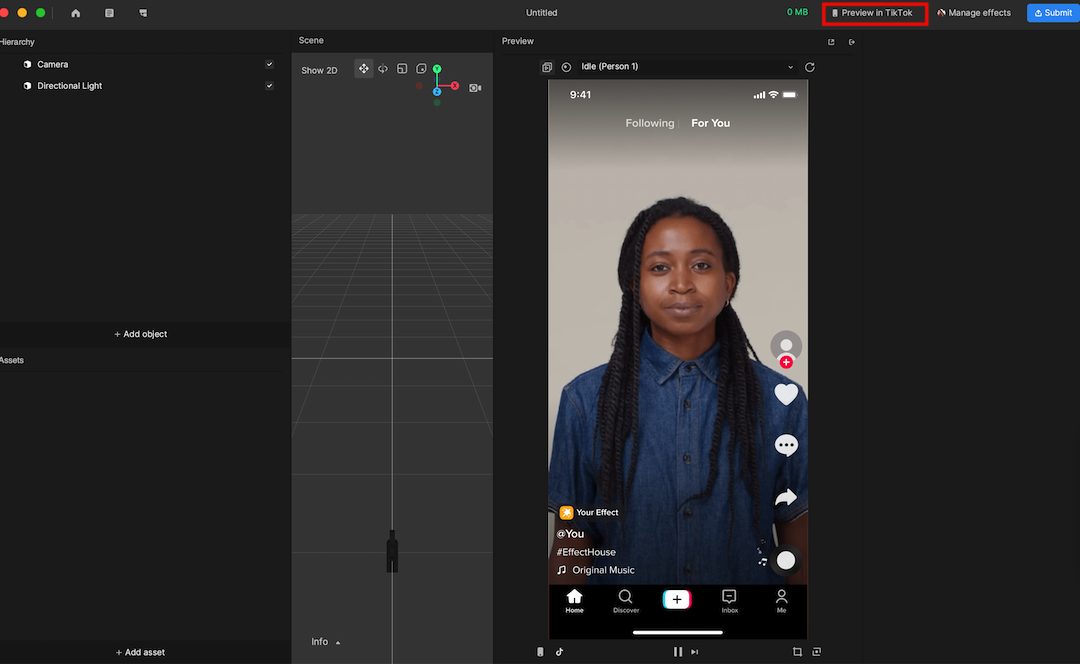
Task: Click the Preview in TikTok button
Action: click(x=875, y=13)
